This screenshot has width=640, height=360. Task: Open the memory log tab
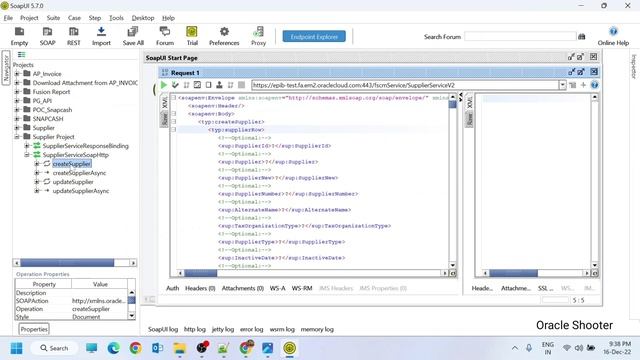(317, 329)
